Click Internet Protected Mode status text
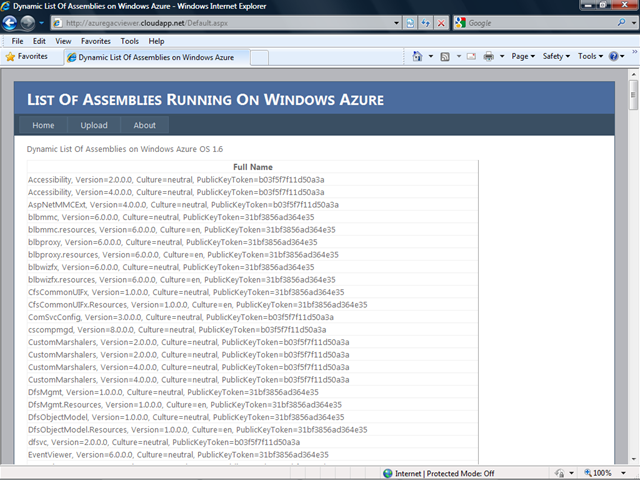Image resolution: width=640 pixels, height=480 pixels. [x=444, y=473]
